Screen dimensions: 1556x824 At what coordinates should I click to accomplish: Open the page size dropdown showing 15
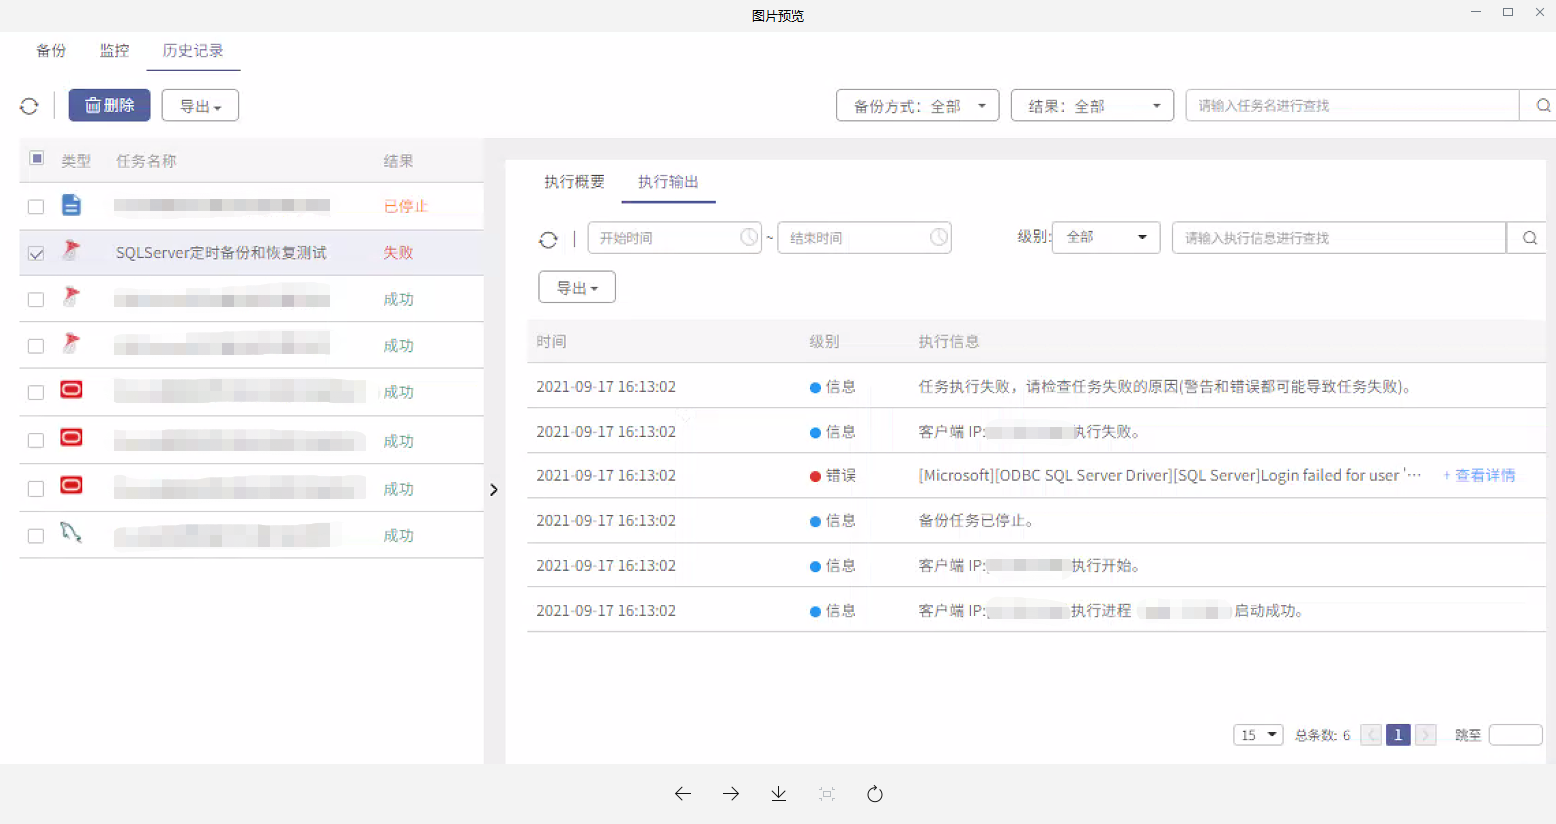tap(1258, 735)
